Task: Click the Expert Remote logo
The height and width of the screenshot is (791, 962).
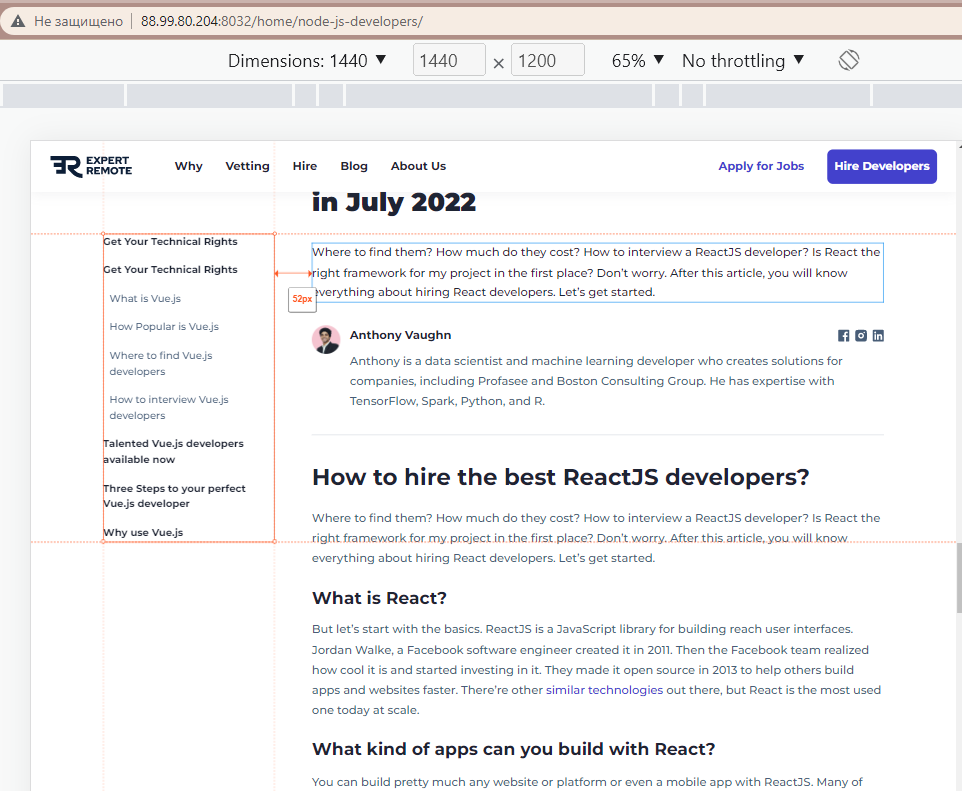Action: [91, 166]
